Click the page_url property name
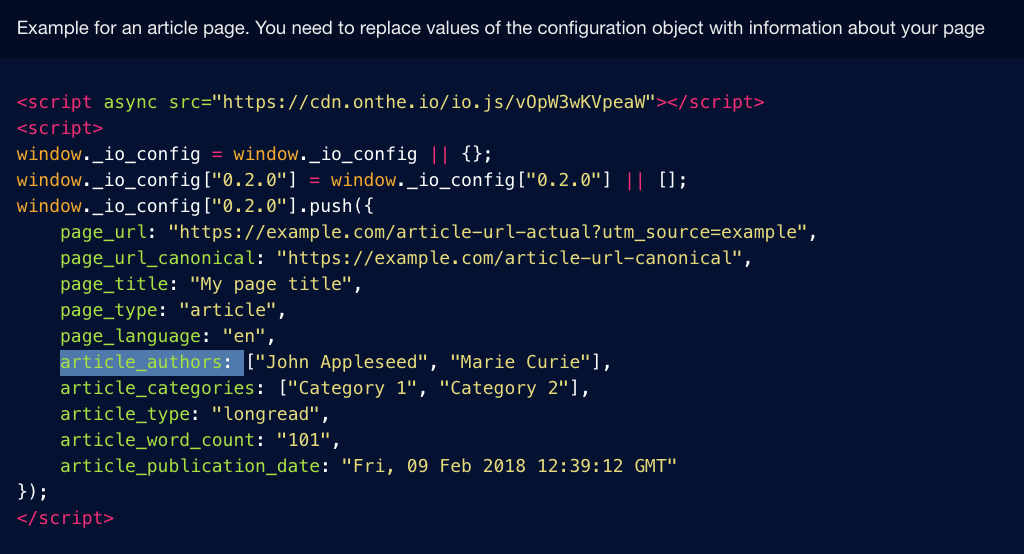This screenshot has height=554, width=1024. click(103, 233)
